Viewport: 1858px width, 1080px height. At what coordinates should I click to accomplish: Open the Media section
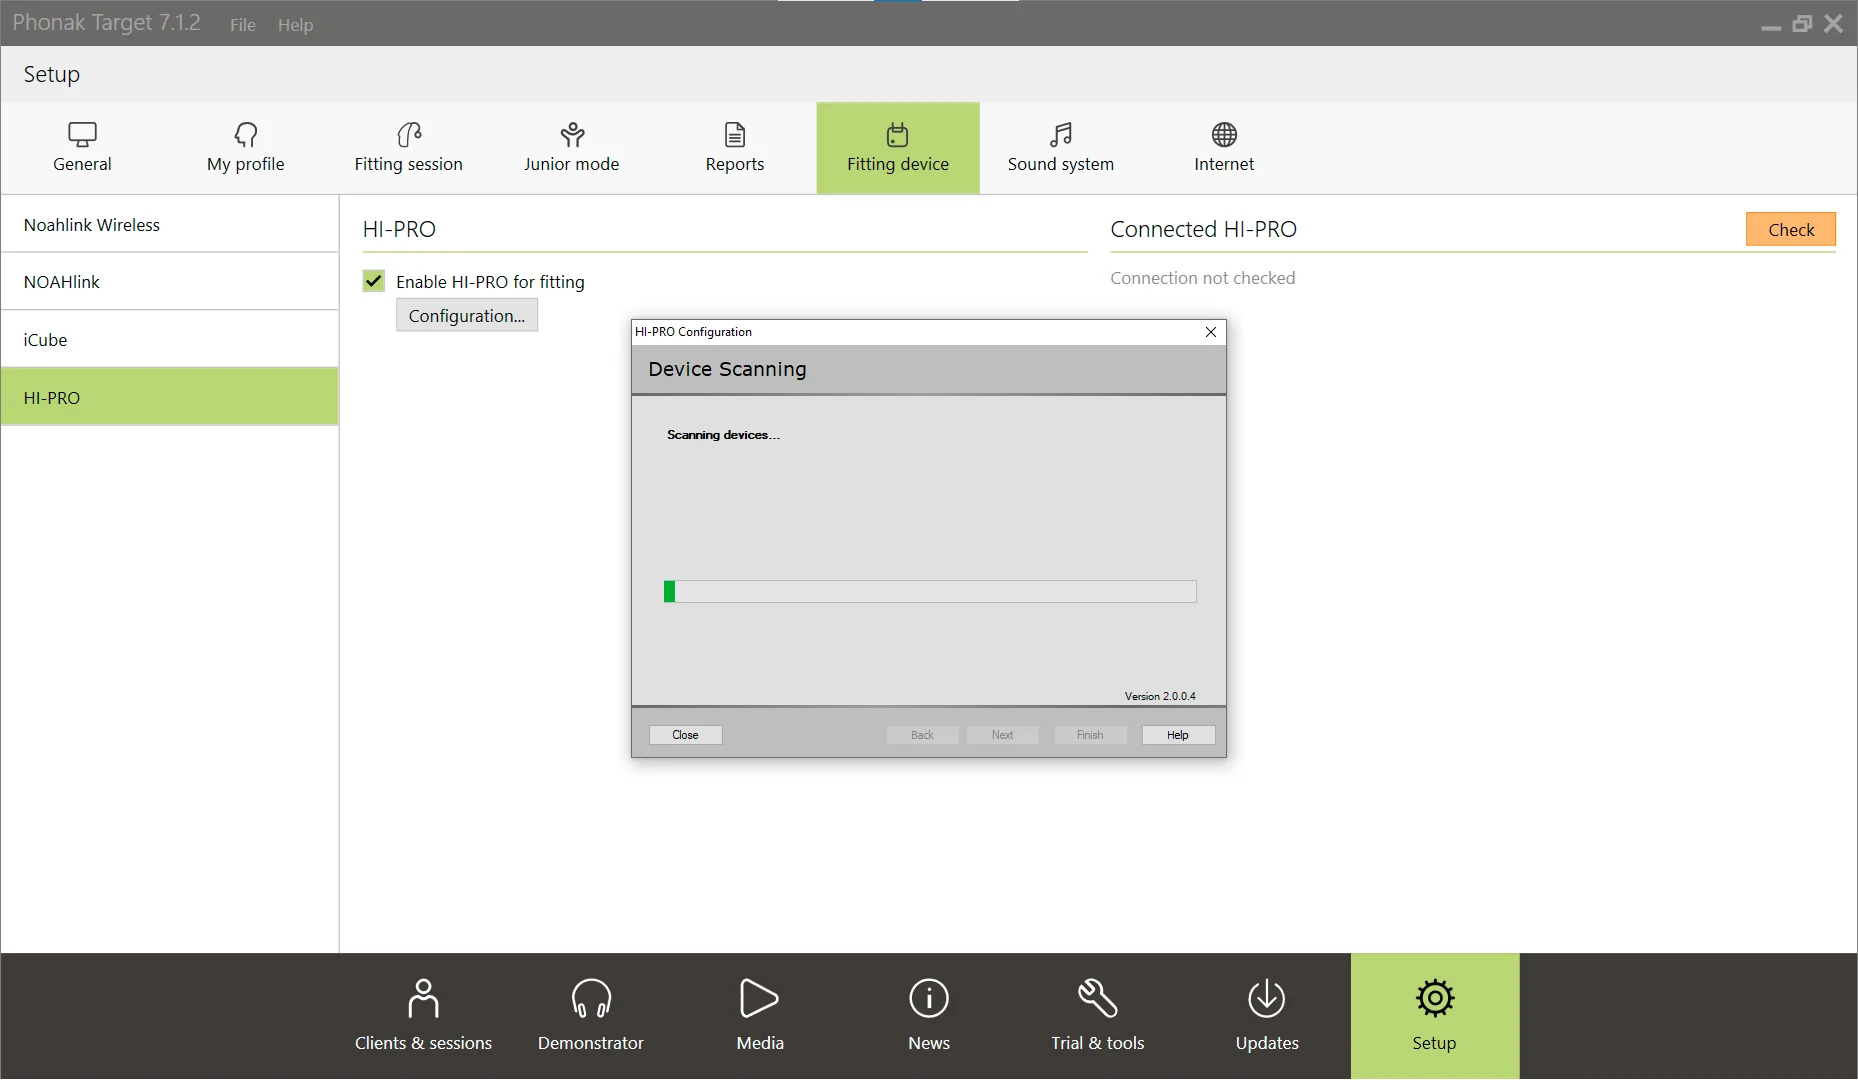coord(760,1016)
